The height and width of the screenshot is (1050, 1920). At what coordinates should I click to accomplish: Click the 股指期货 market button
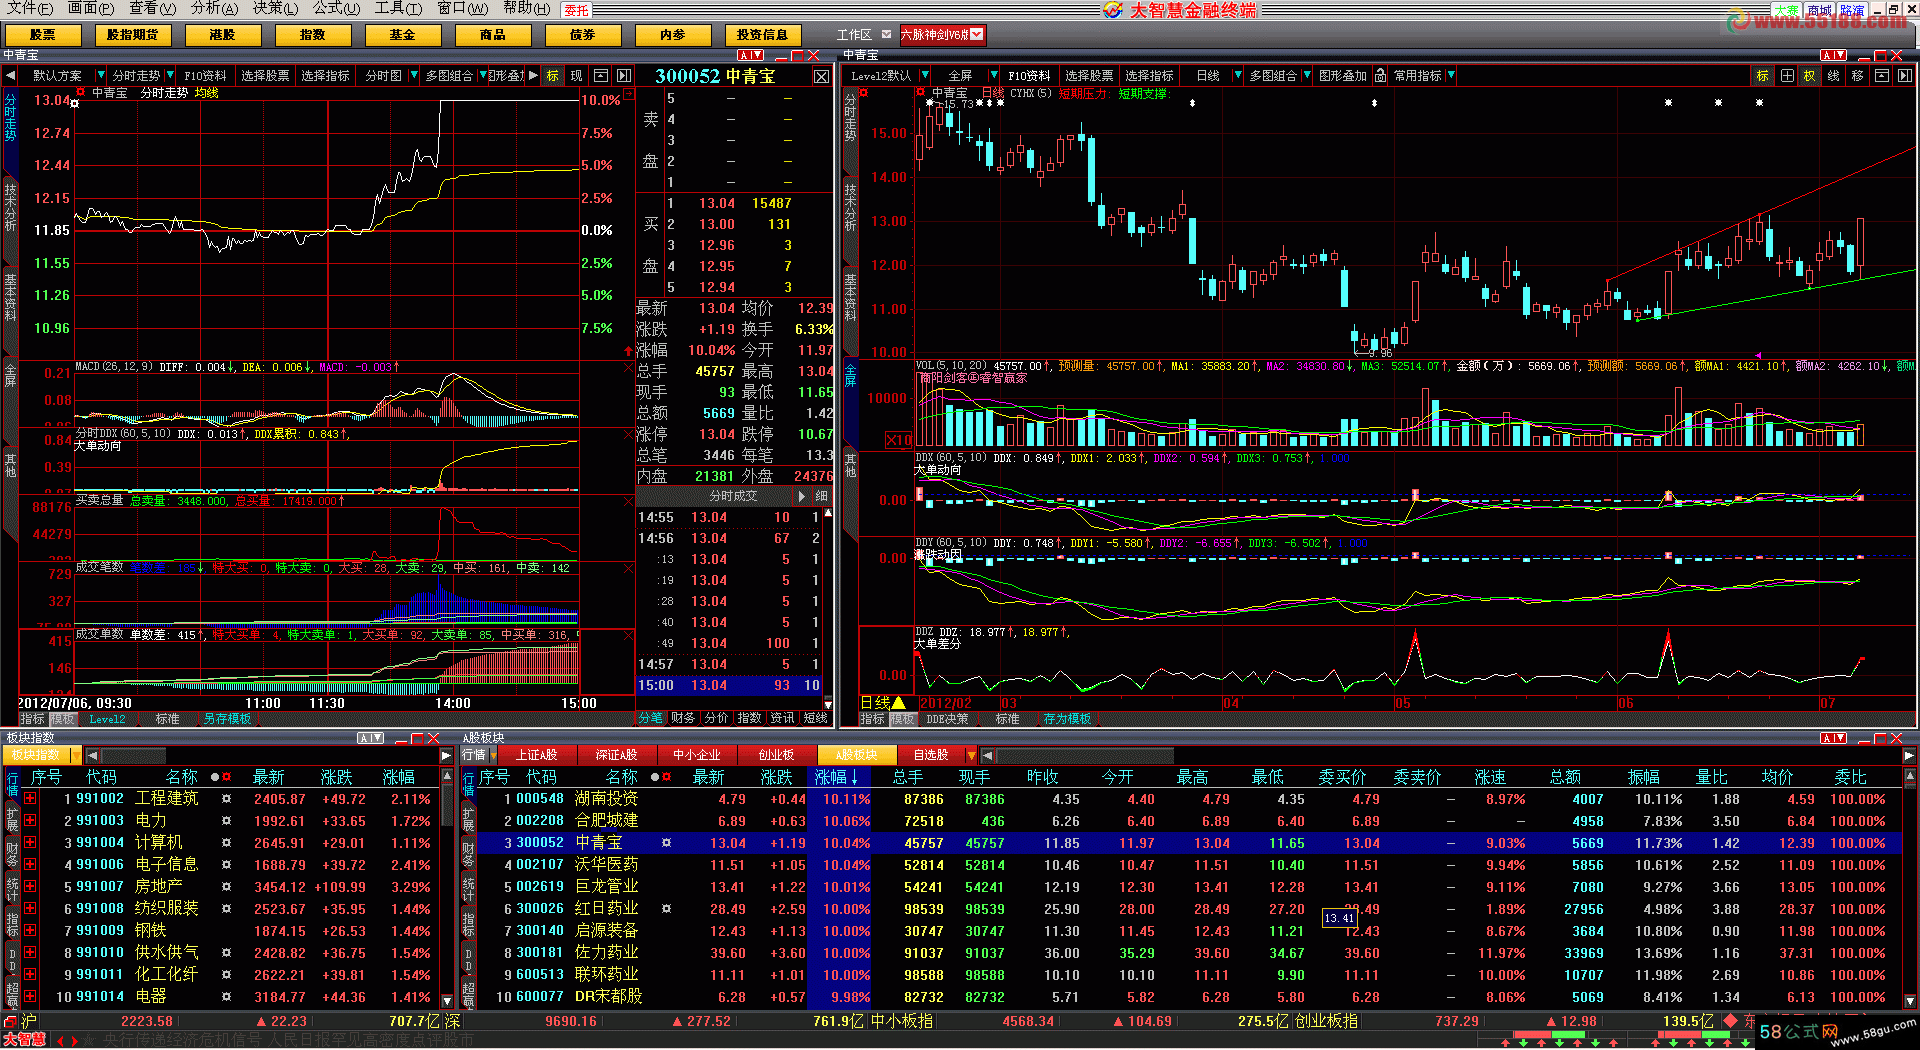(132, 35)
